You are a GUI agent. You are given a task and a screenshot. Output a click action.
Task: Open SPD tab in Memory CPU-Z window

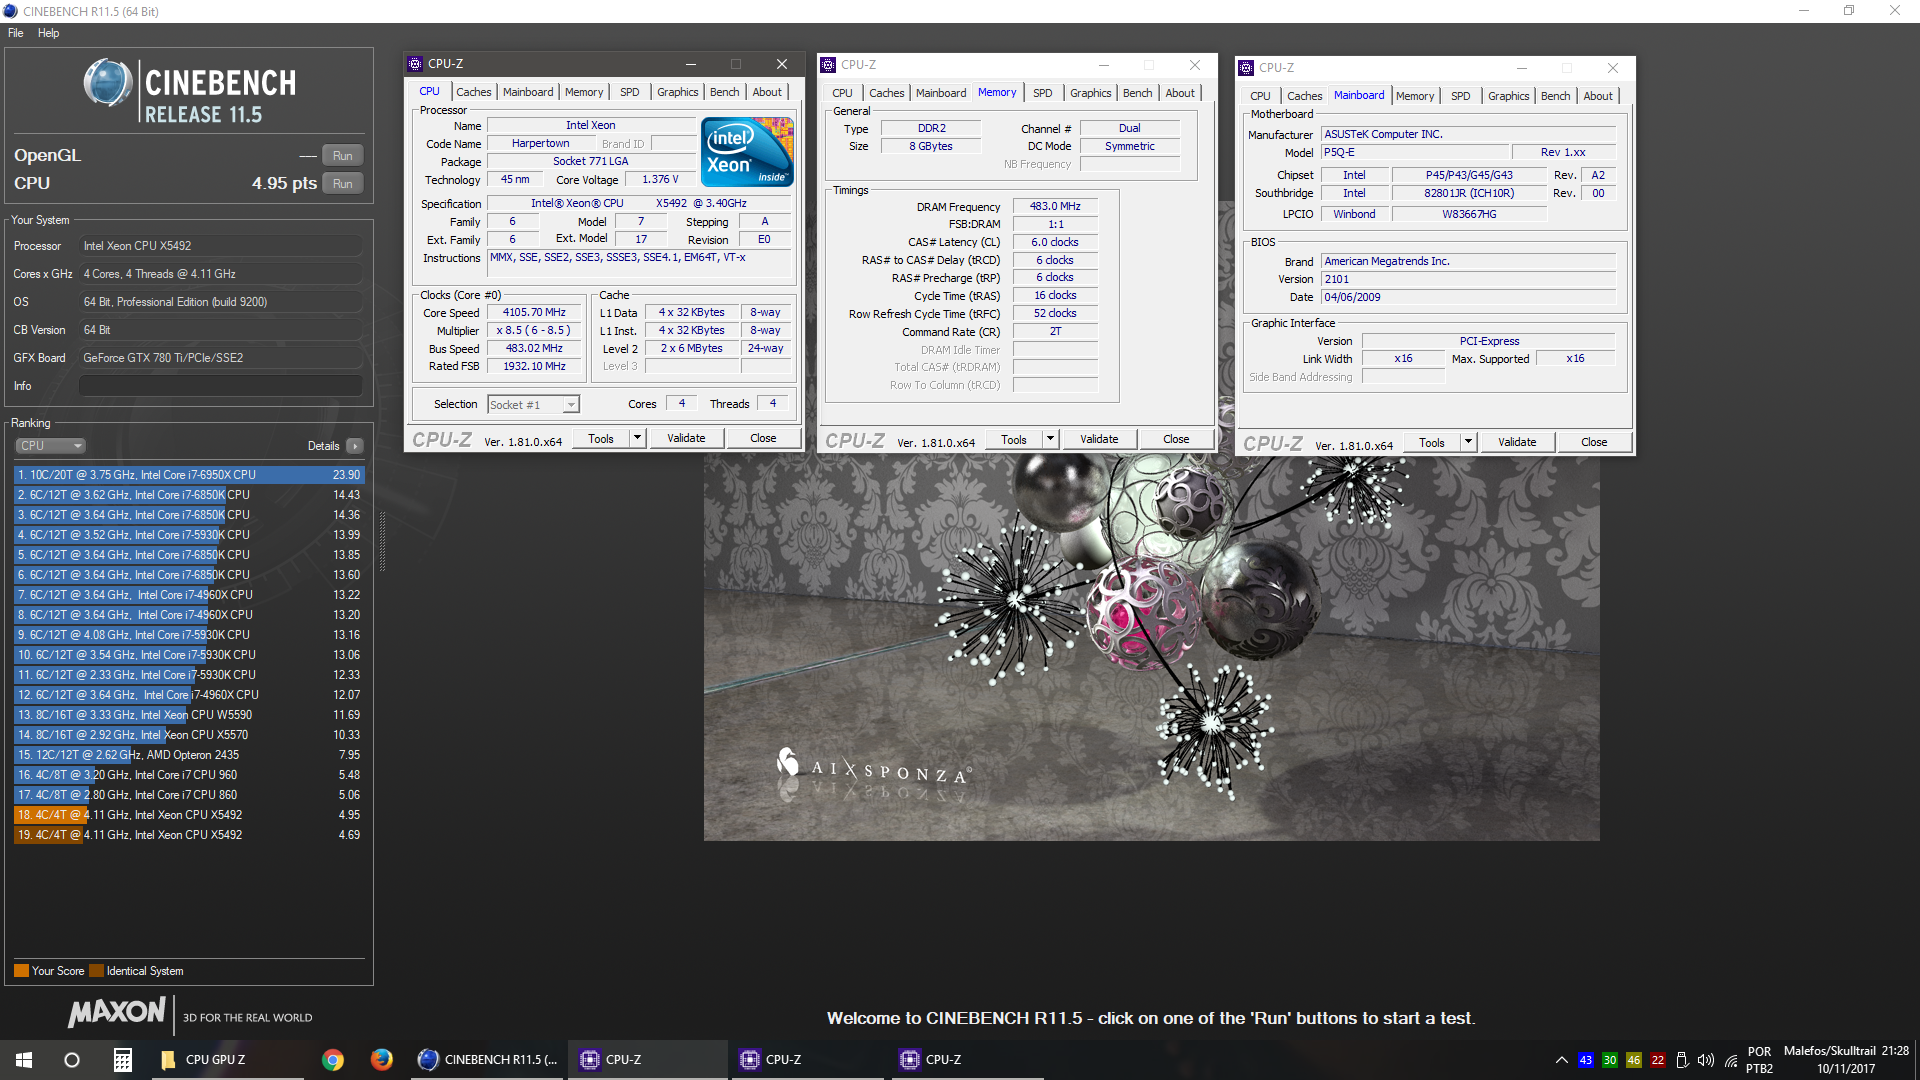point(1043,93)
